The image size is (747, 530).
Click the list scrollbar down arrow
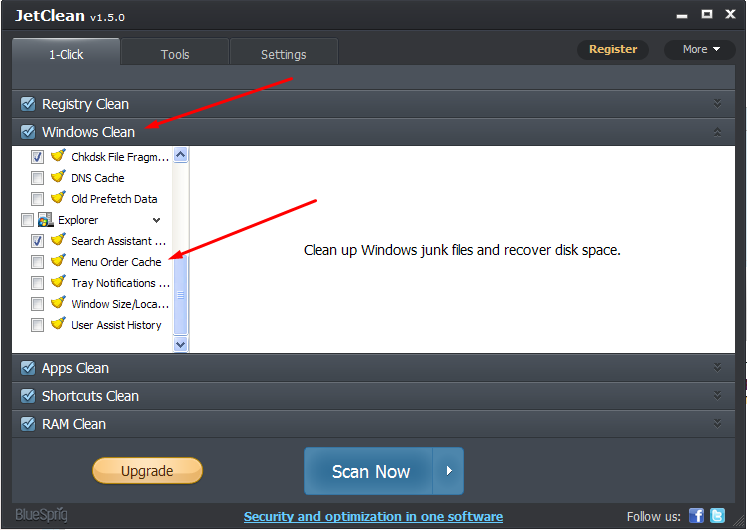[181, 344]
